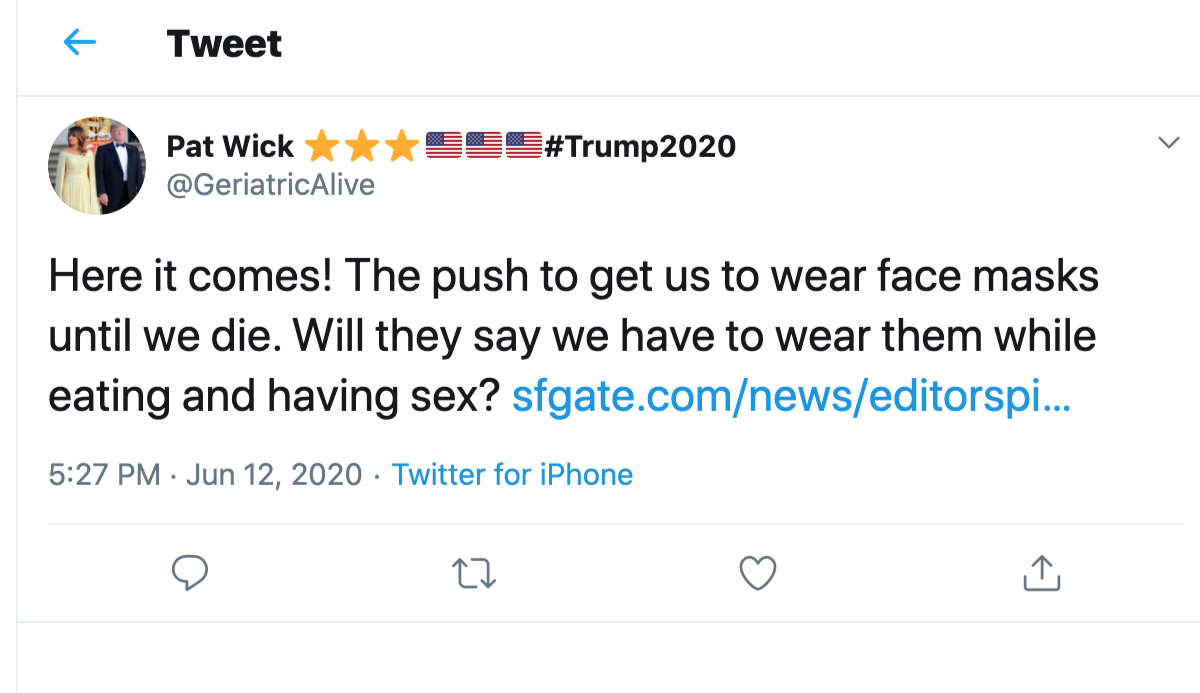The width and height of the screenshot is (1200, 693).
Task: Click the Pat Wick display name
Action: (230, 147)
